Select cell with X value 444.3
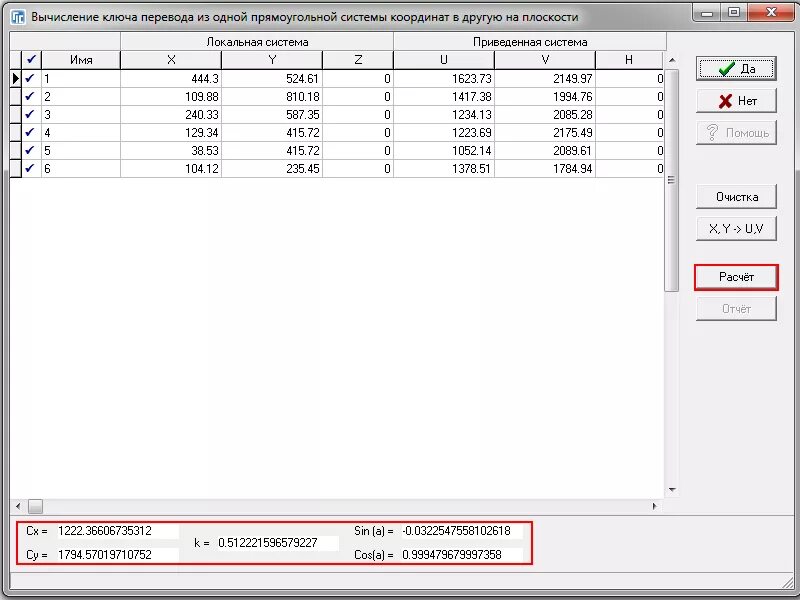The width and height of the screenshot is (800, 600). pos(171,79)
